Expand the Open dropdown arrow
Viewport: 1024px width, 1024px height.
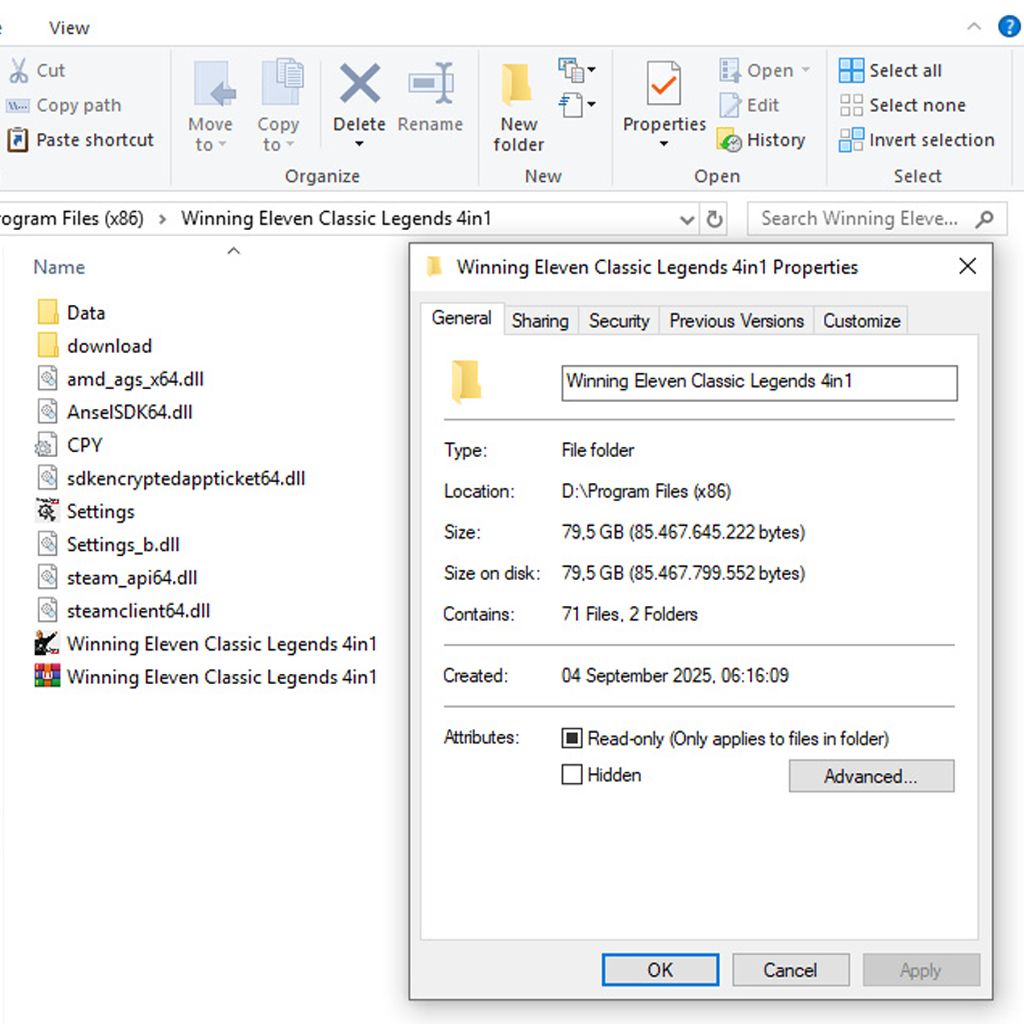(806, 69)
